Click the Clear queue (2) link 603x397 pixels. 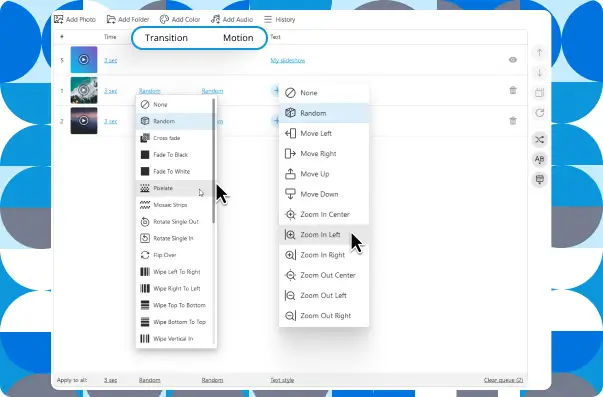[503, 380]
